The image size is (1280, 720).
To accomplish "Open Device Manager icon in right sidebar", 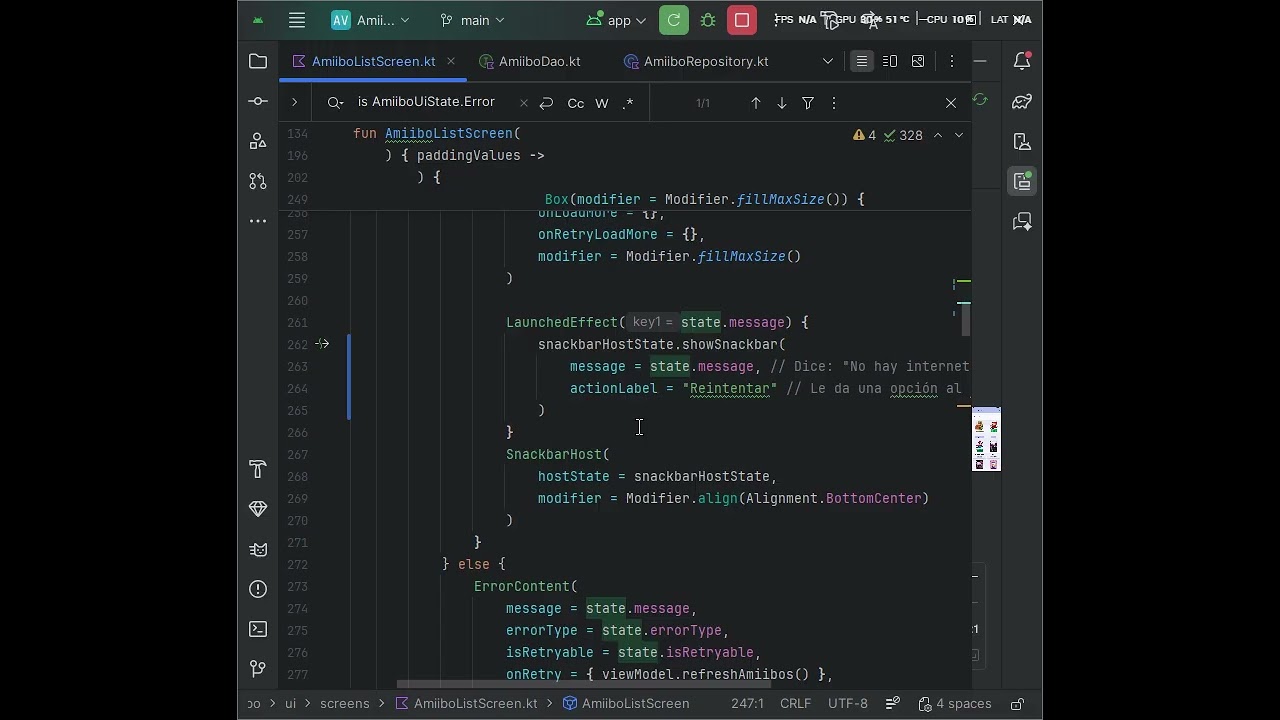I will coord(1022,141).
